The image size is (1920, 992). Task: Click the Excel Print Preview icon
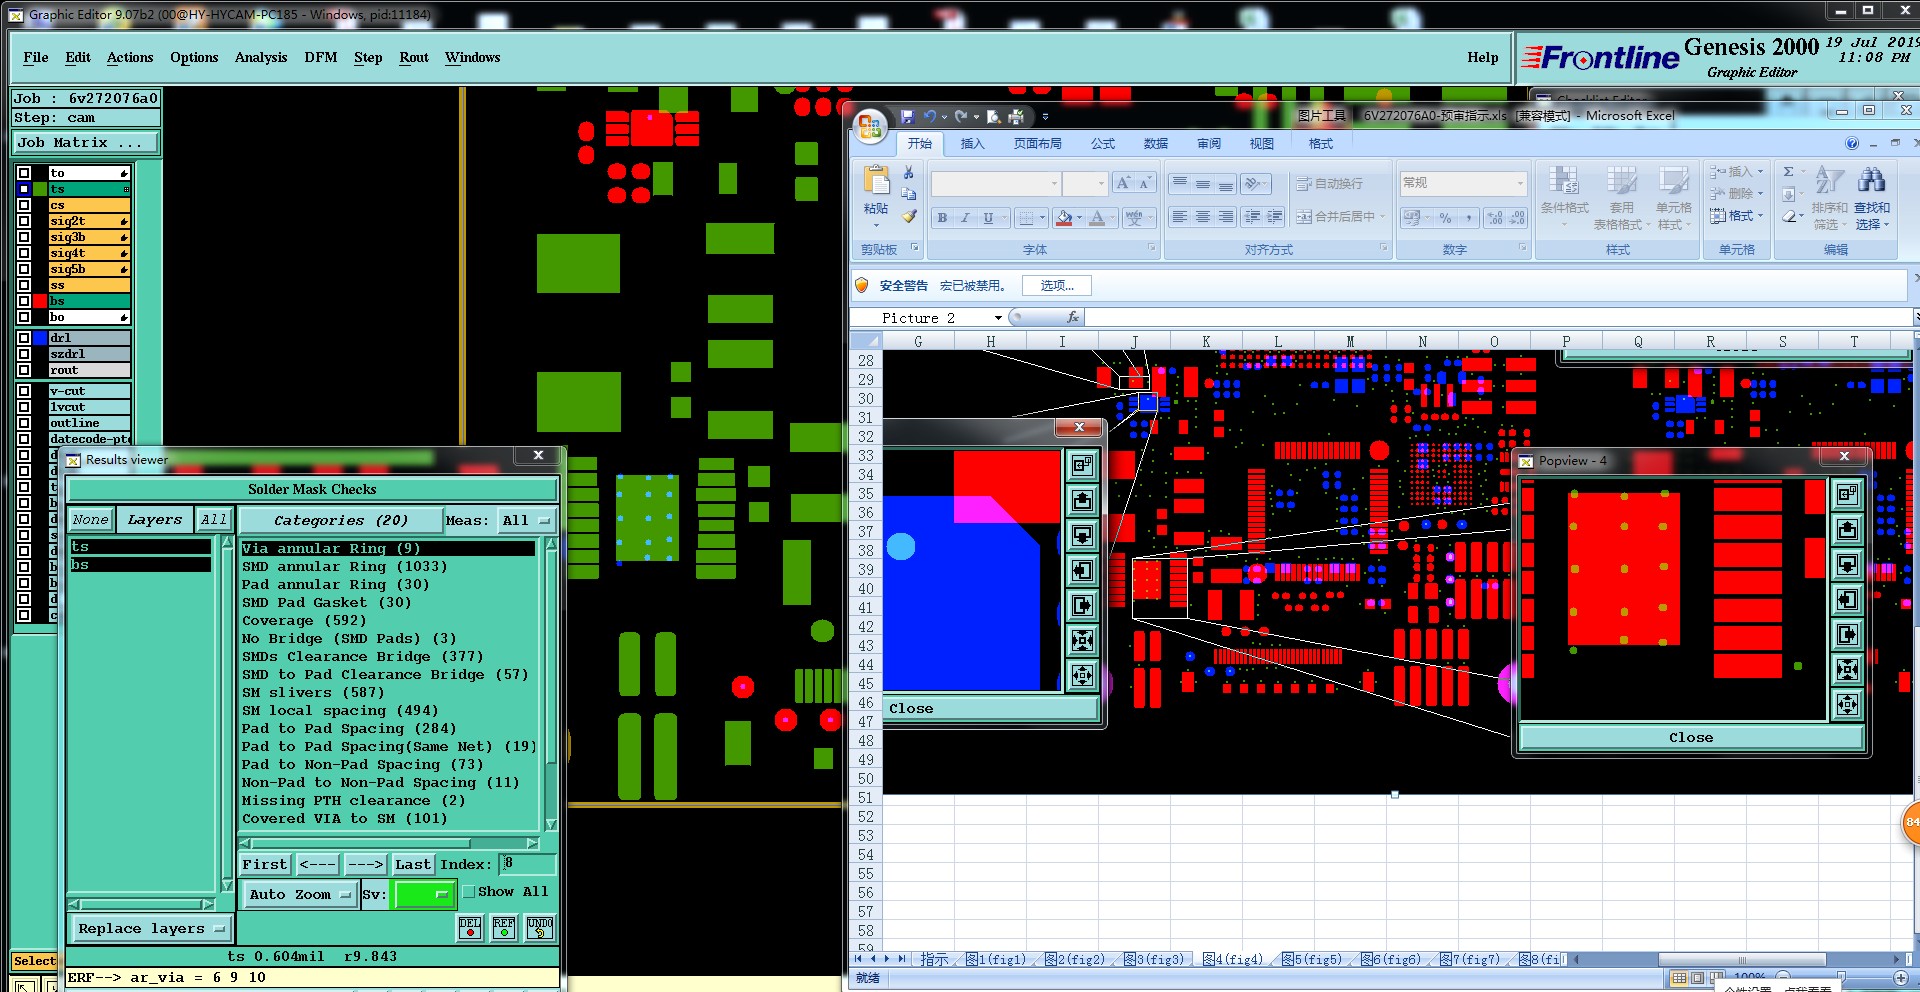coord(994,117)
